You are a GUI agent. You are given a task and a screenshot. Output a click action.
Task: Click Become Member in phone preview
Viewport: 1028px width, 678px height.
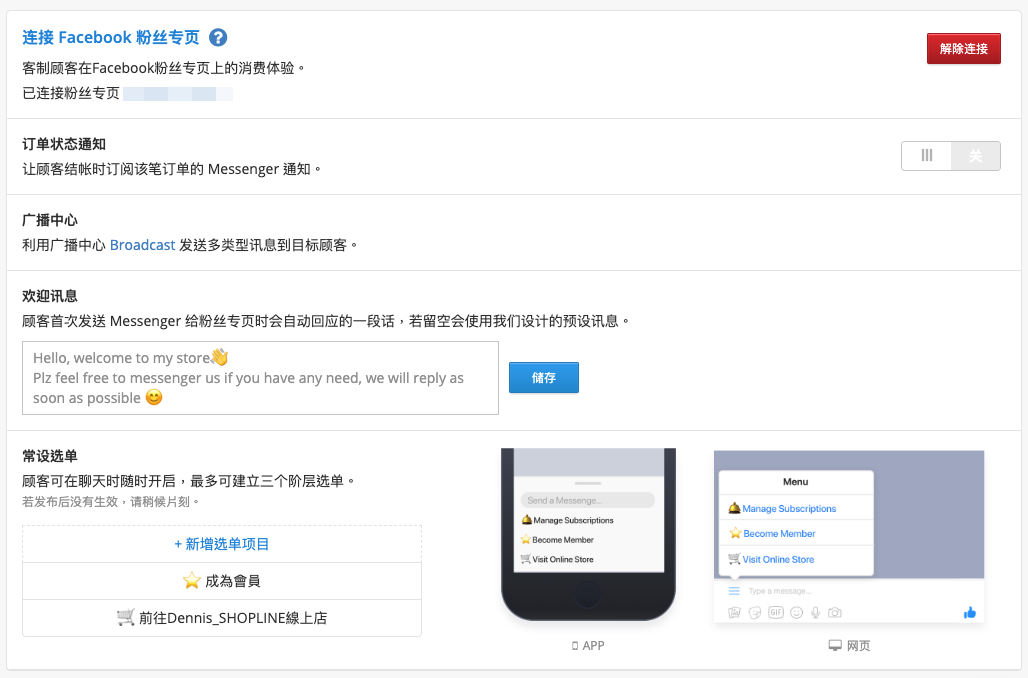[x=563, y=540]
